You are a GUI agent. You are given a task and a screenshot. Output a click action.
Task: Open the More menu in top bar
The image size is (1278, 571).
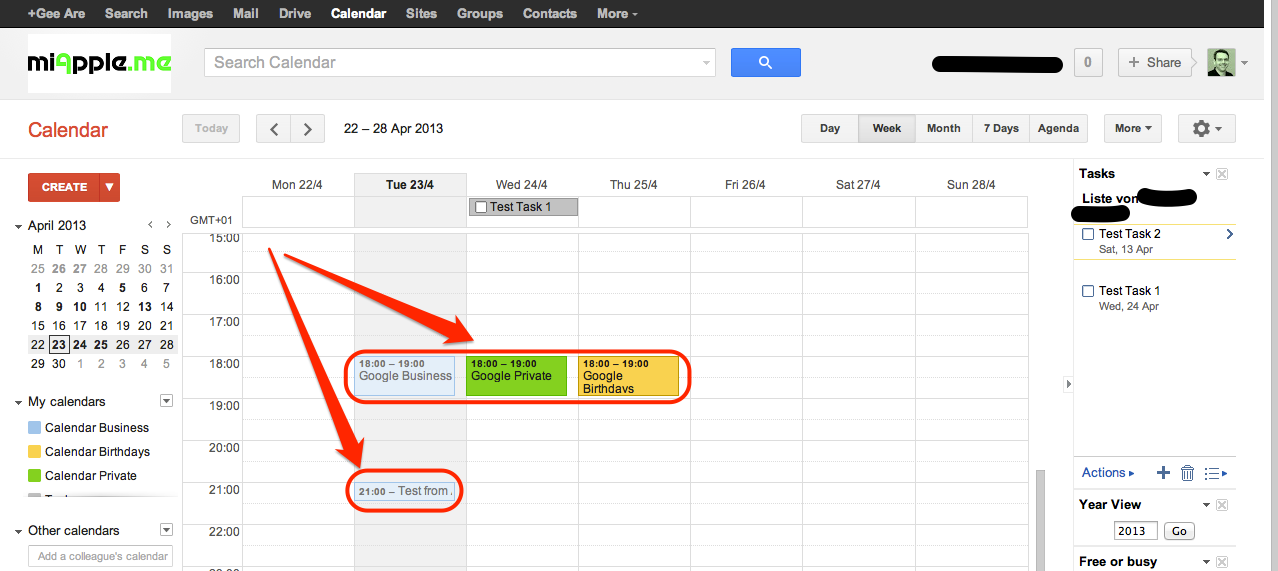pyautogui.click(x=617, y=13)
